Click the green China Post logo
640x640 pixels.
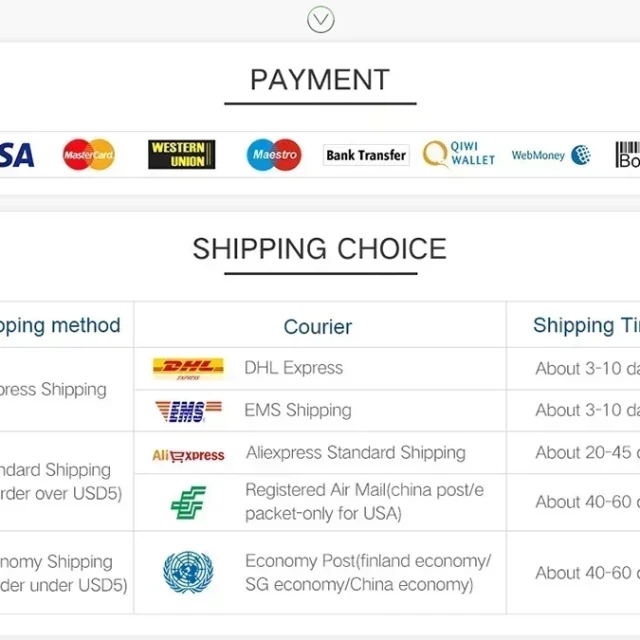(188, 502)
